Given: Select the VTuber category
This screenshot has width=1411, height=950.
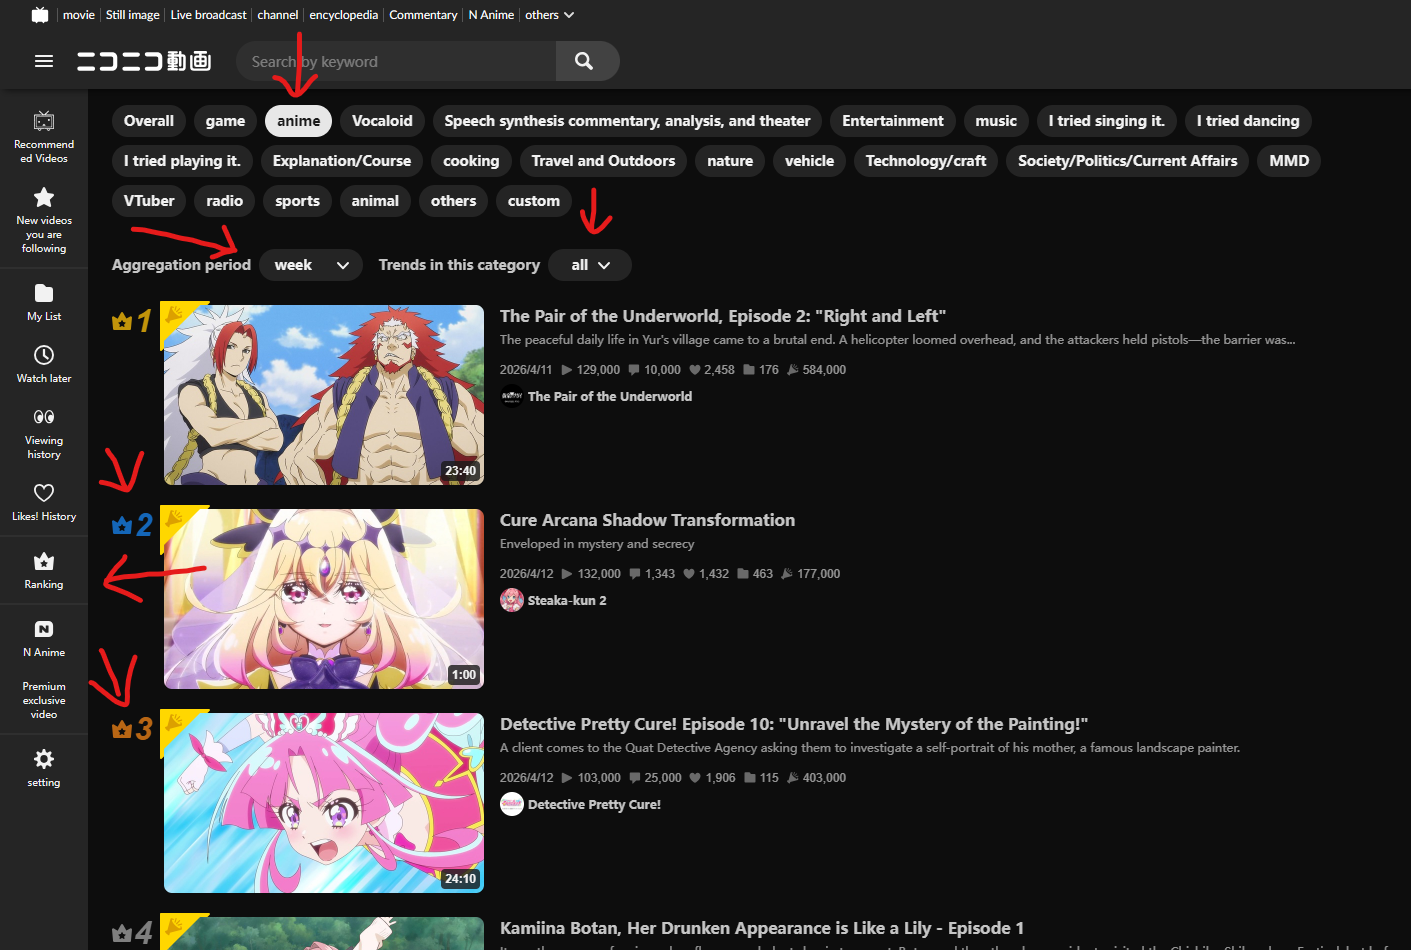Looking at the screenshot, I should 149,201.
